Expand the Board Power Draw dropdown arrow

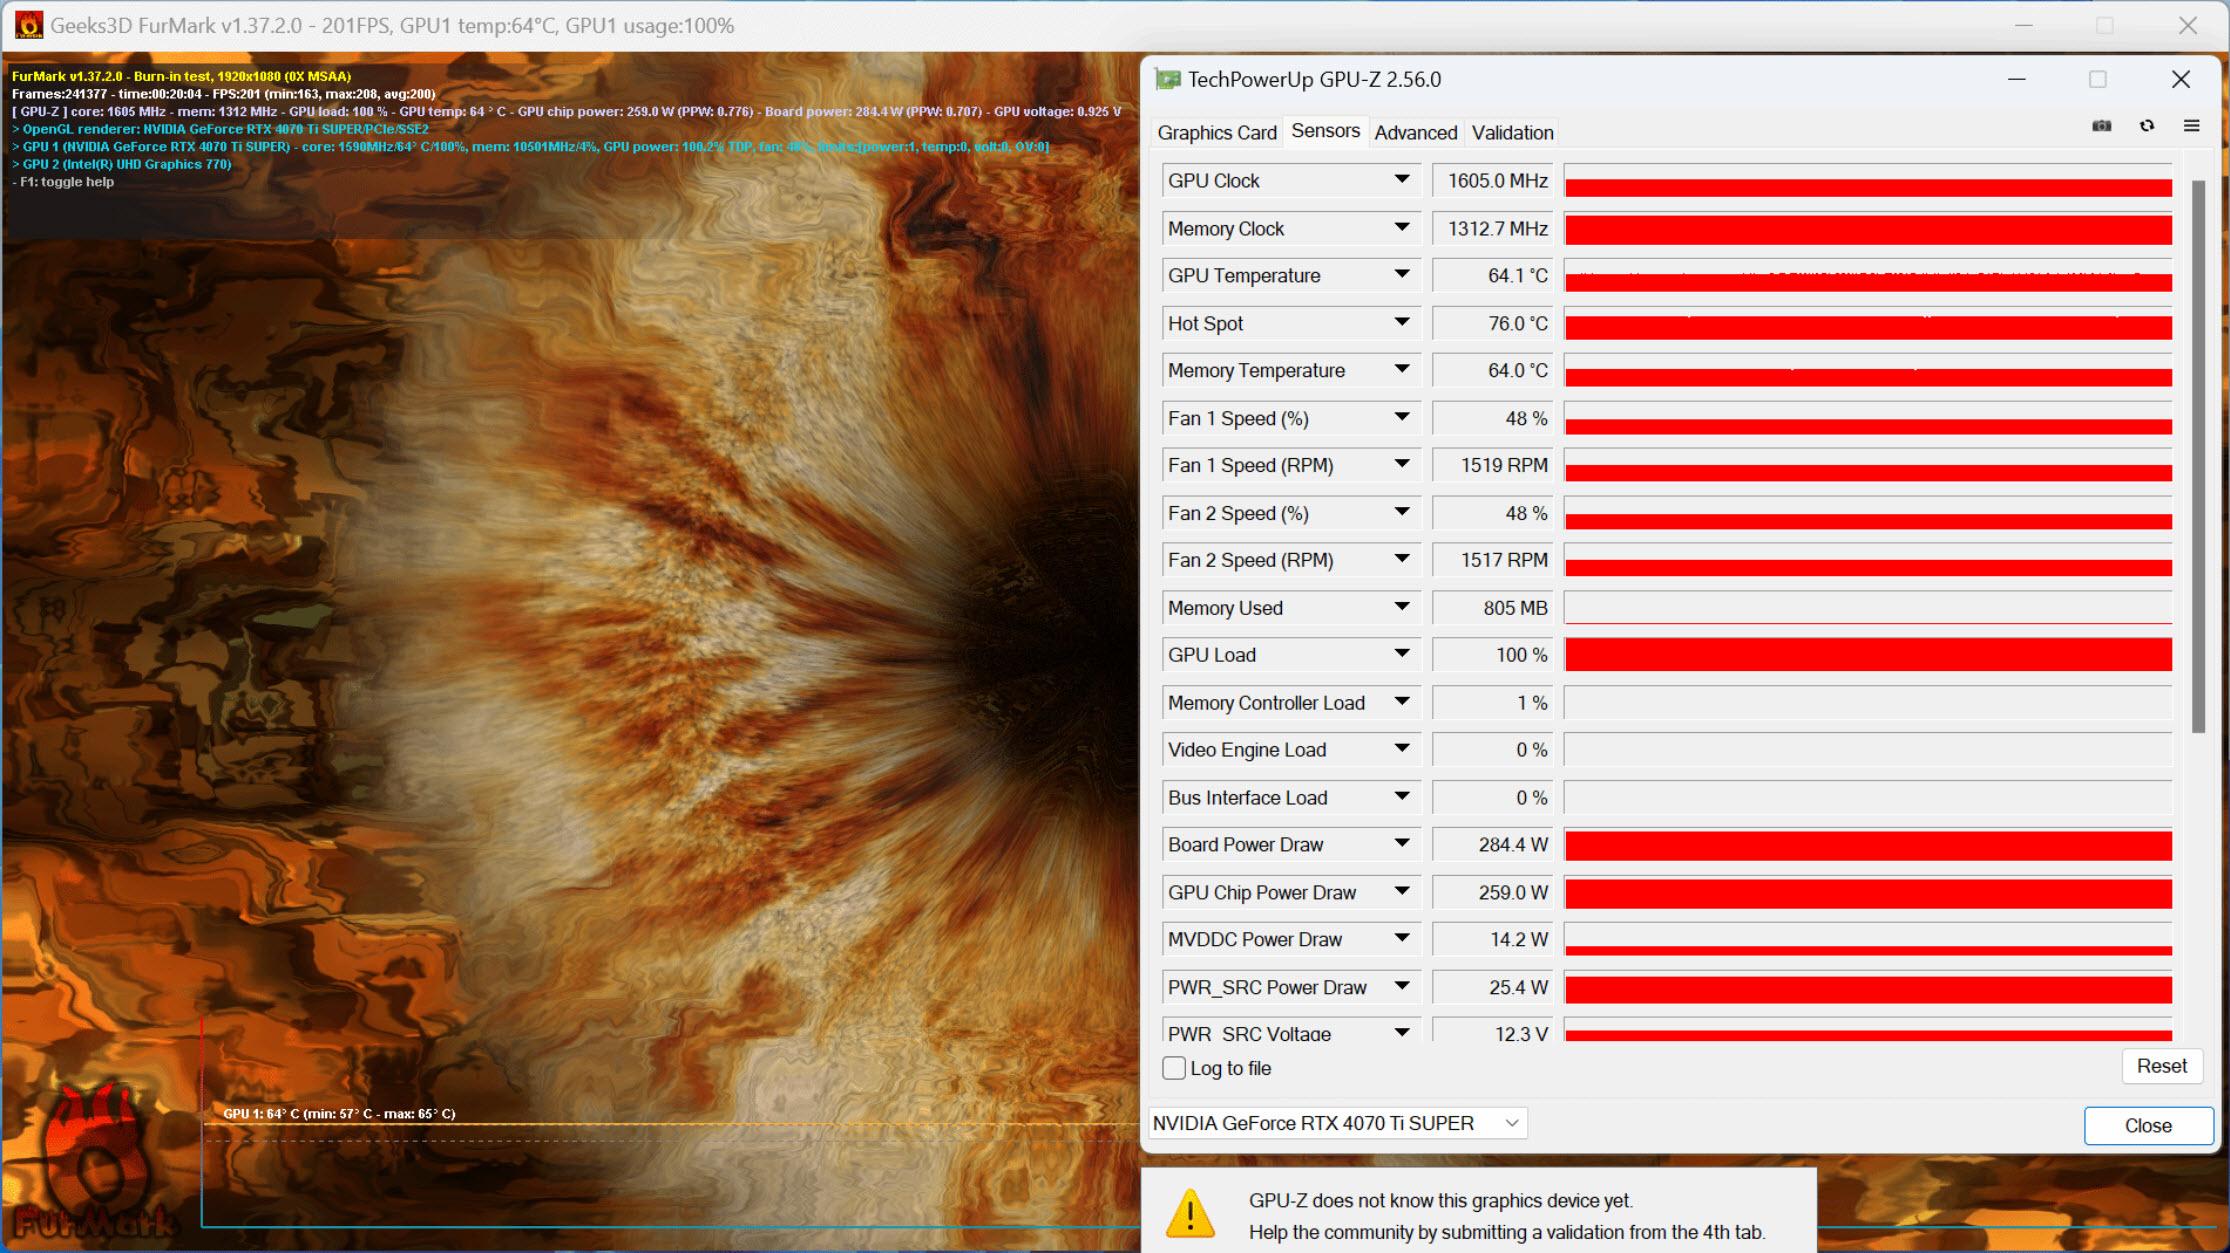tap(1400, 846)
